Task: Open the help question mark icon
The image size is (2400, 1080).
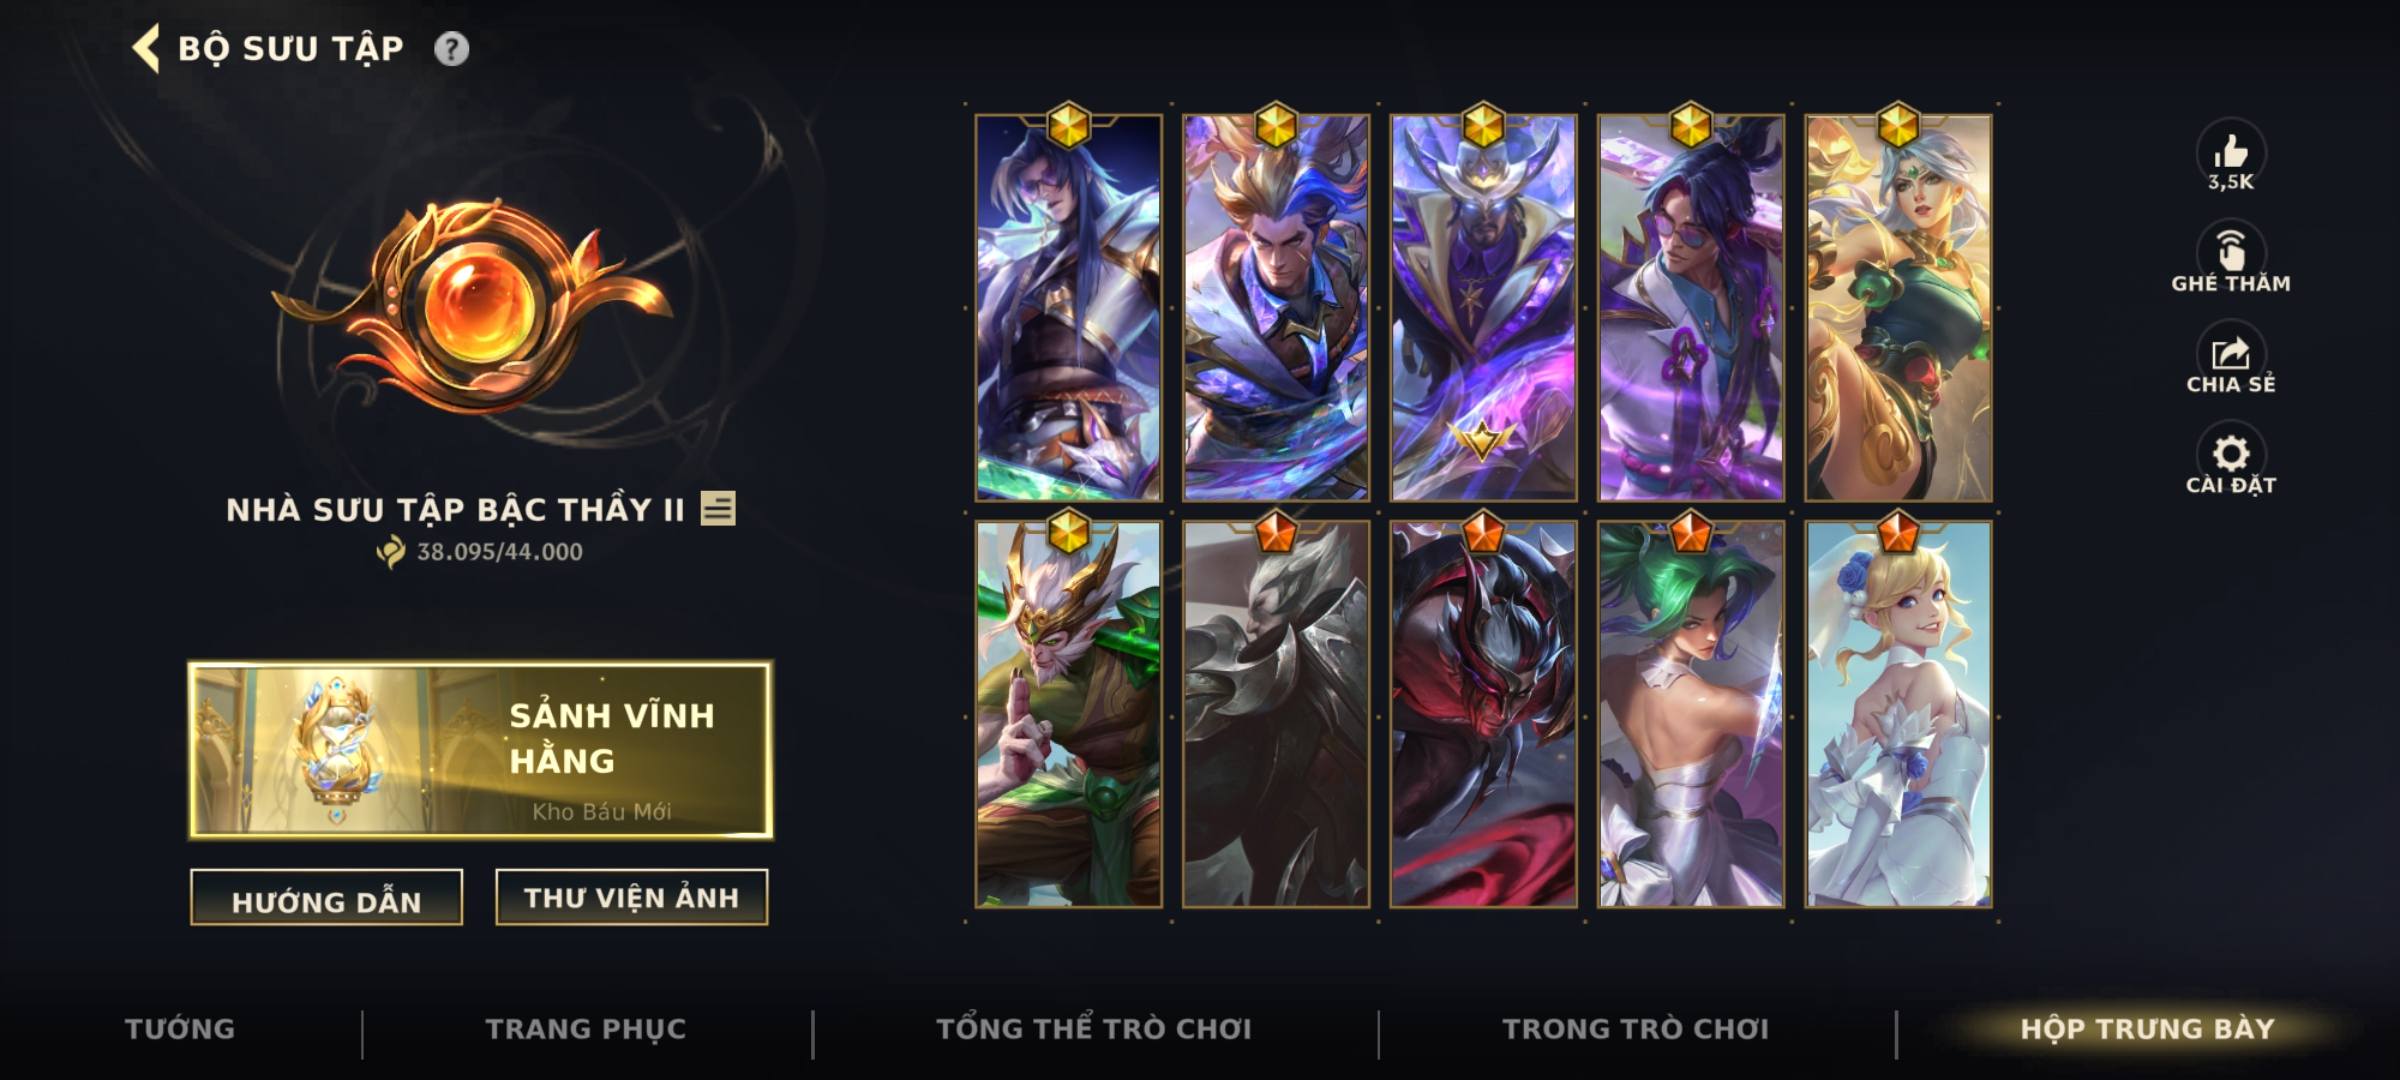Action: [451, 49]
